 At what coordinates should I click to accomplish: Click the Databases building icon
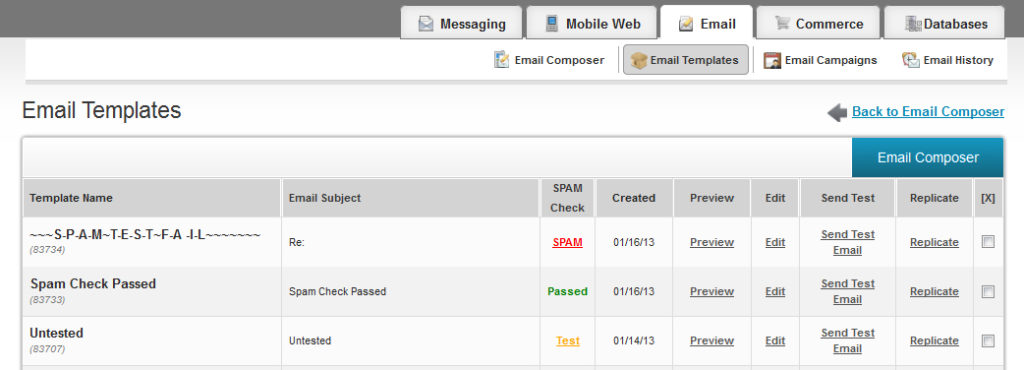click(x=913, y=24)
